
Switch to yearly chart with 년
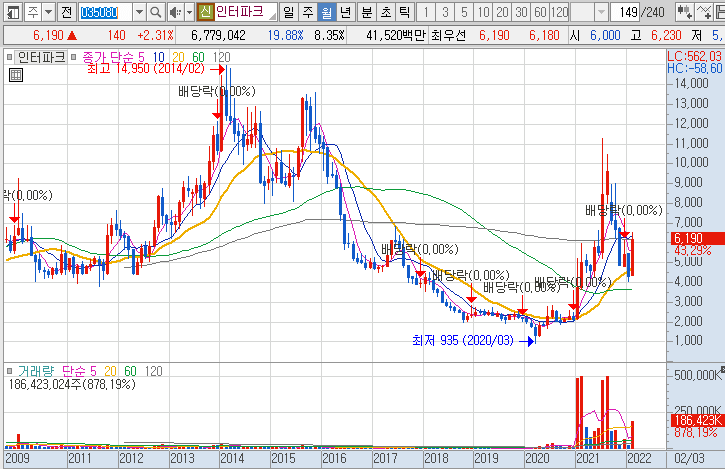(x=345, y=12)
